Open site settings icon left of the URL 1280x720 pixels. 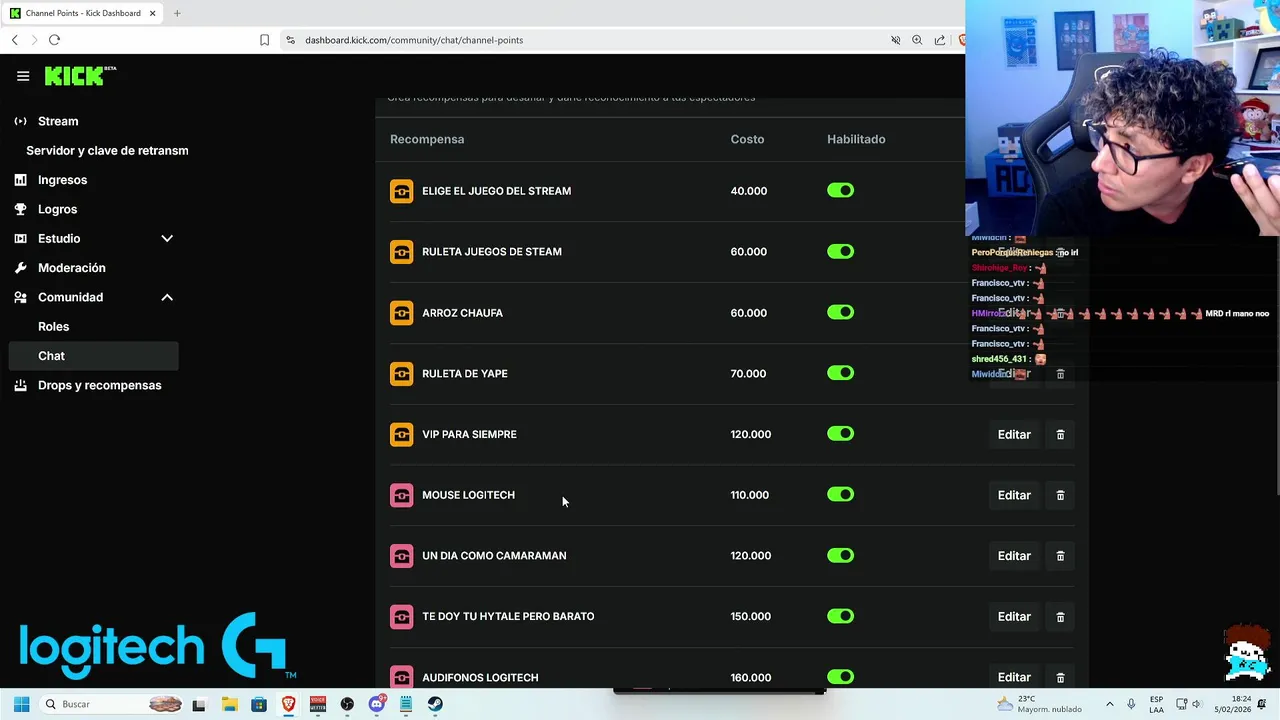point(290,40)
